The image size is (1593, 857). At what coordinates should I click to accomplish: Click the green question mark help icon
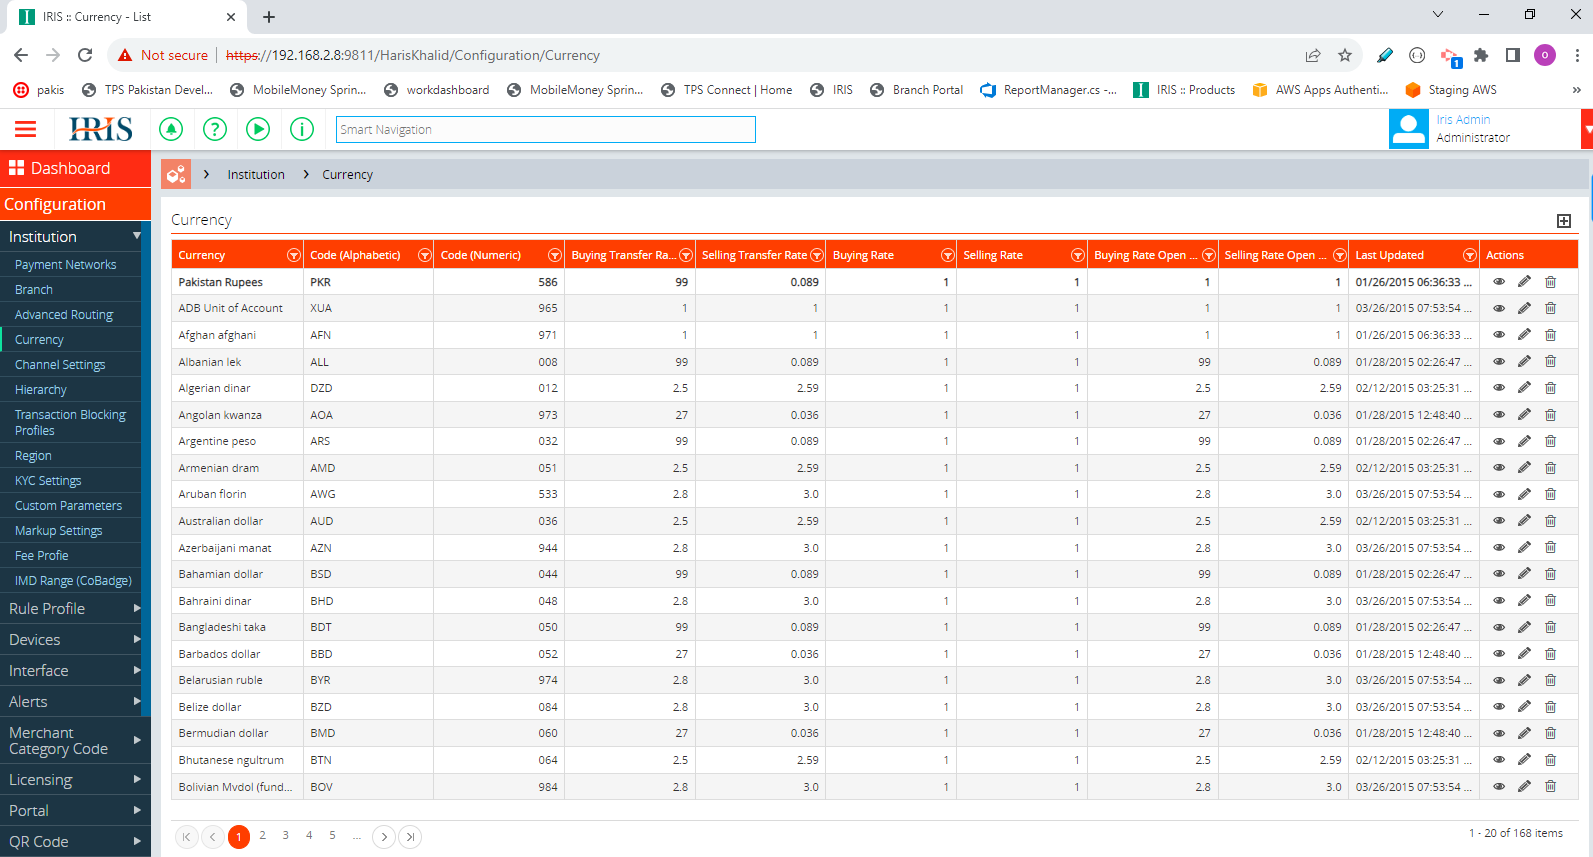pyautogui.click(x=215, y=129)
